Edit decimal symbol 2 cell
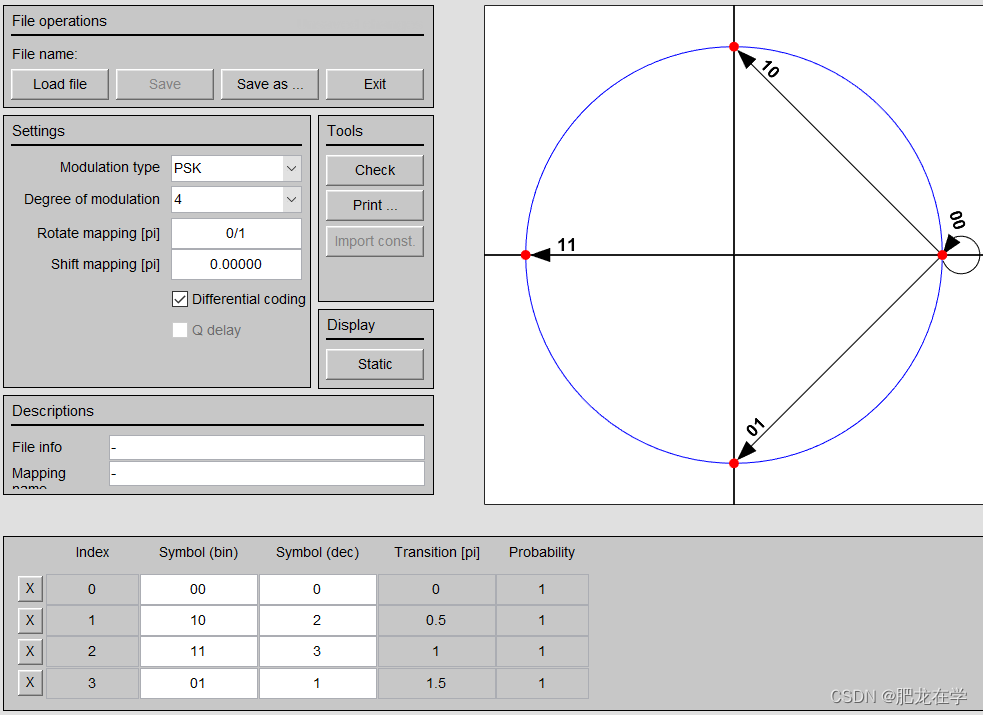The height and width of the screenshot is (715, 983). tap(318, 620)
